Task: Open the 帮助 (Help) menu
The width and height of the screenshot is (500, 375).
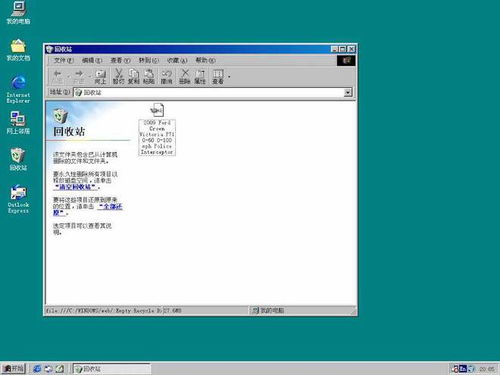Action: point(205,60)
